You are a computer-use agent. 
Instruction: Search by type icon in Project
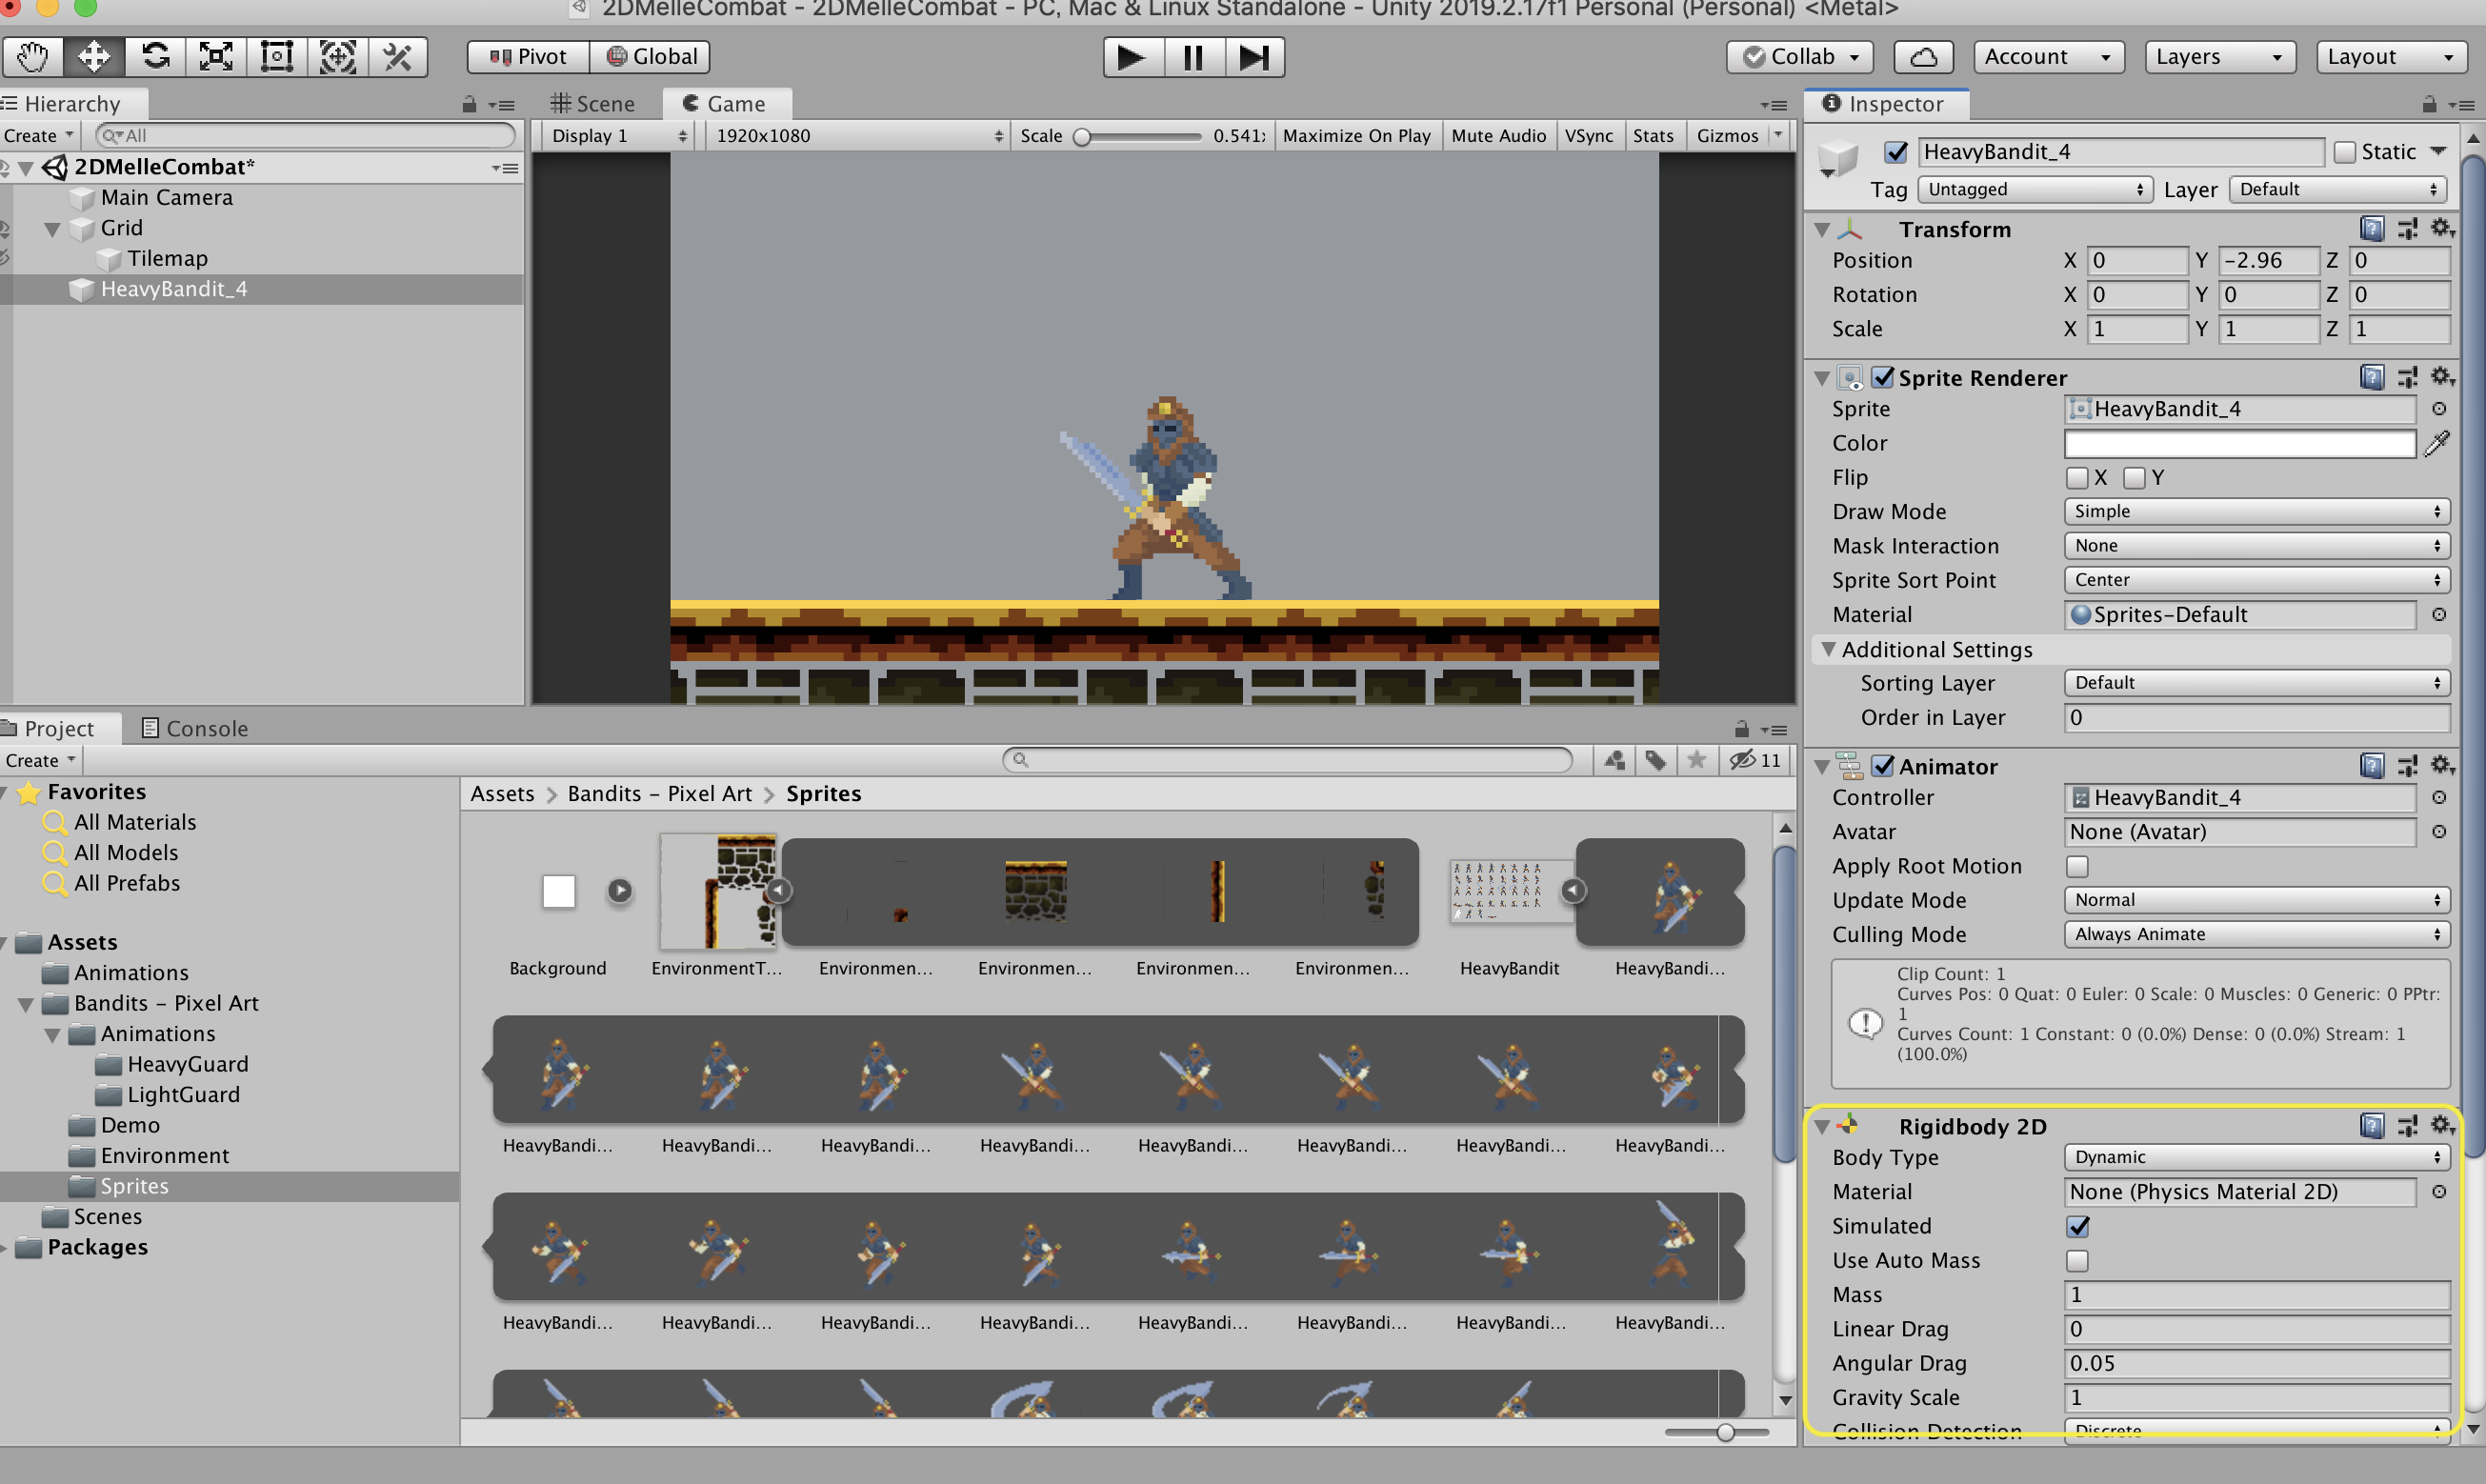click(1614, 760)
